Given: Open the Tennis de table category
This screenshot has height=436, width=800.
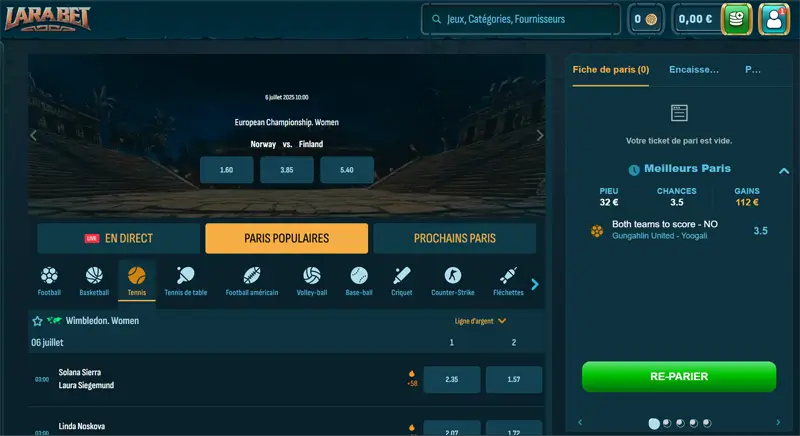Looking at the screenshot, I should [186, 280].
